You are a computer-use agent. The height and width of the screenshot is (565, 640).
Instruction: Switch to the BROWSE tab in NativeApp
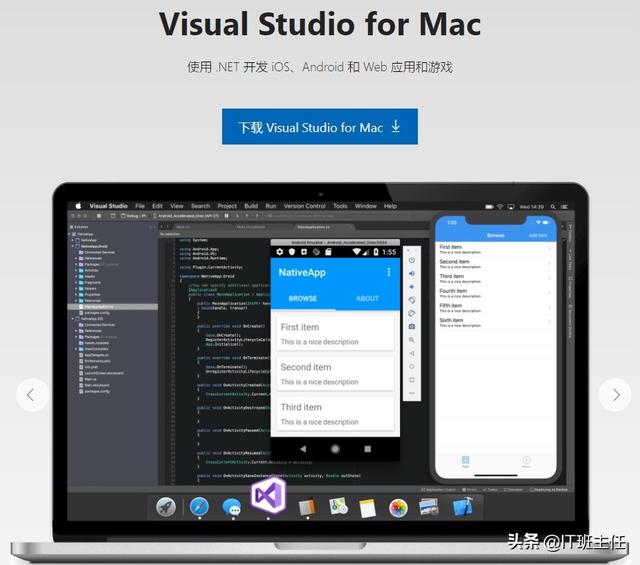click(303, 298)
